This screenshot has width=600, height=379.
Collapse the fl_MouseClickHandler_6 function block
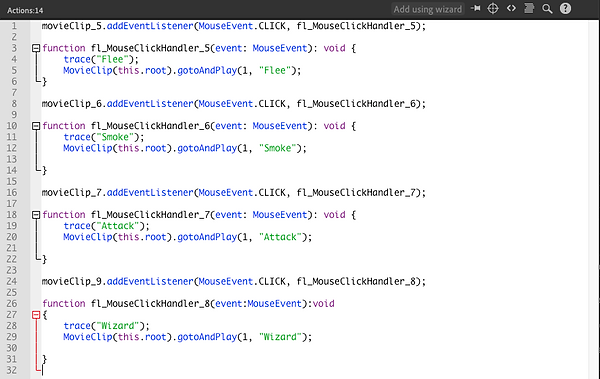pyautogui.click(x=36, y=126)
